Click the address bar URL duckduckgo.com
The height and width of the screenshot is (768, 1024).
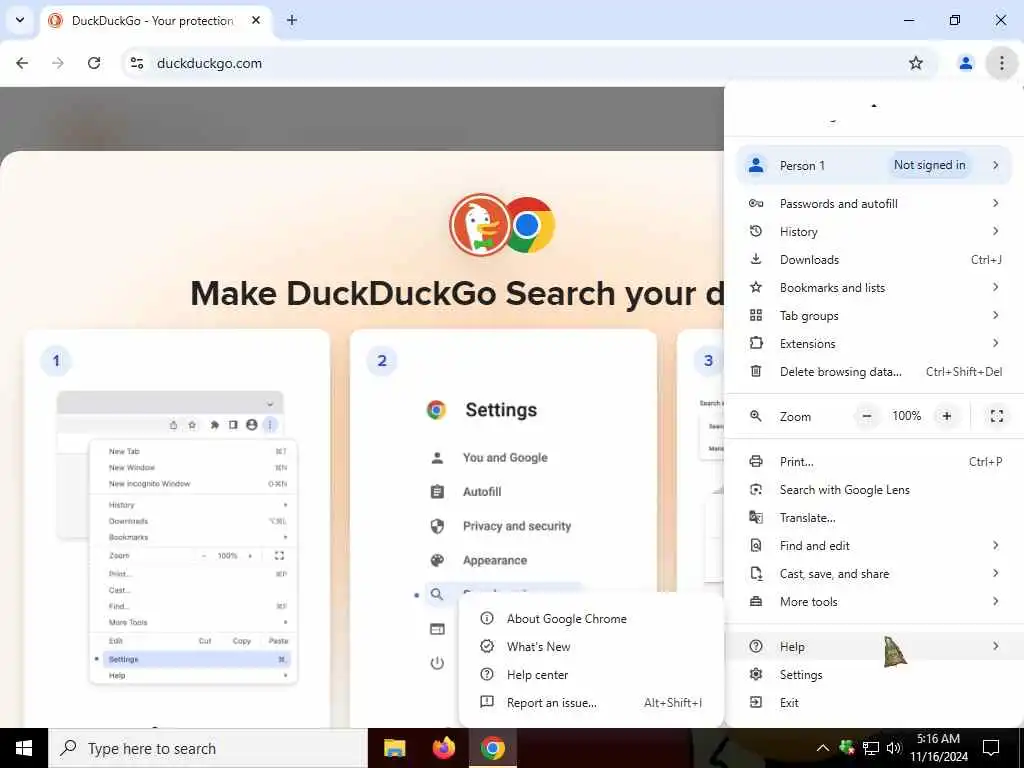[209, 63]
